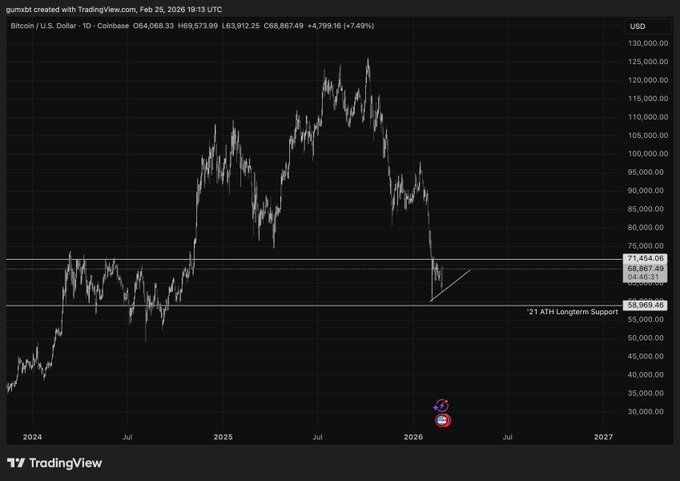Select the 71,454.06 horizontal line price label
This screenshot has height=481, width=680.
coord(645,258)
